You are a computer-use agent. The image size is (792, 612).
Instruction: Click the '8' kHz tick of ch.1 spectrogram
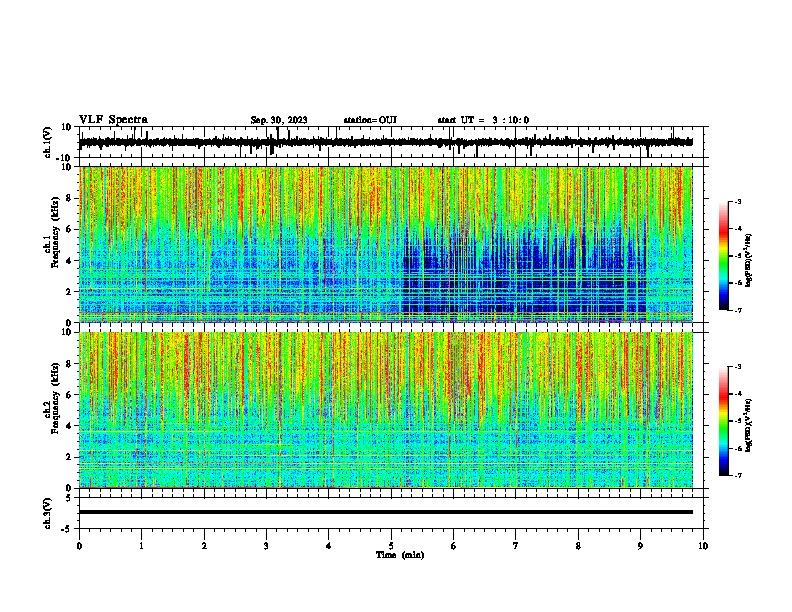69,198
